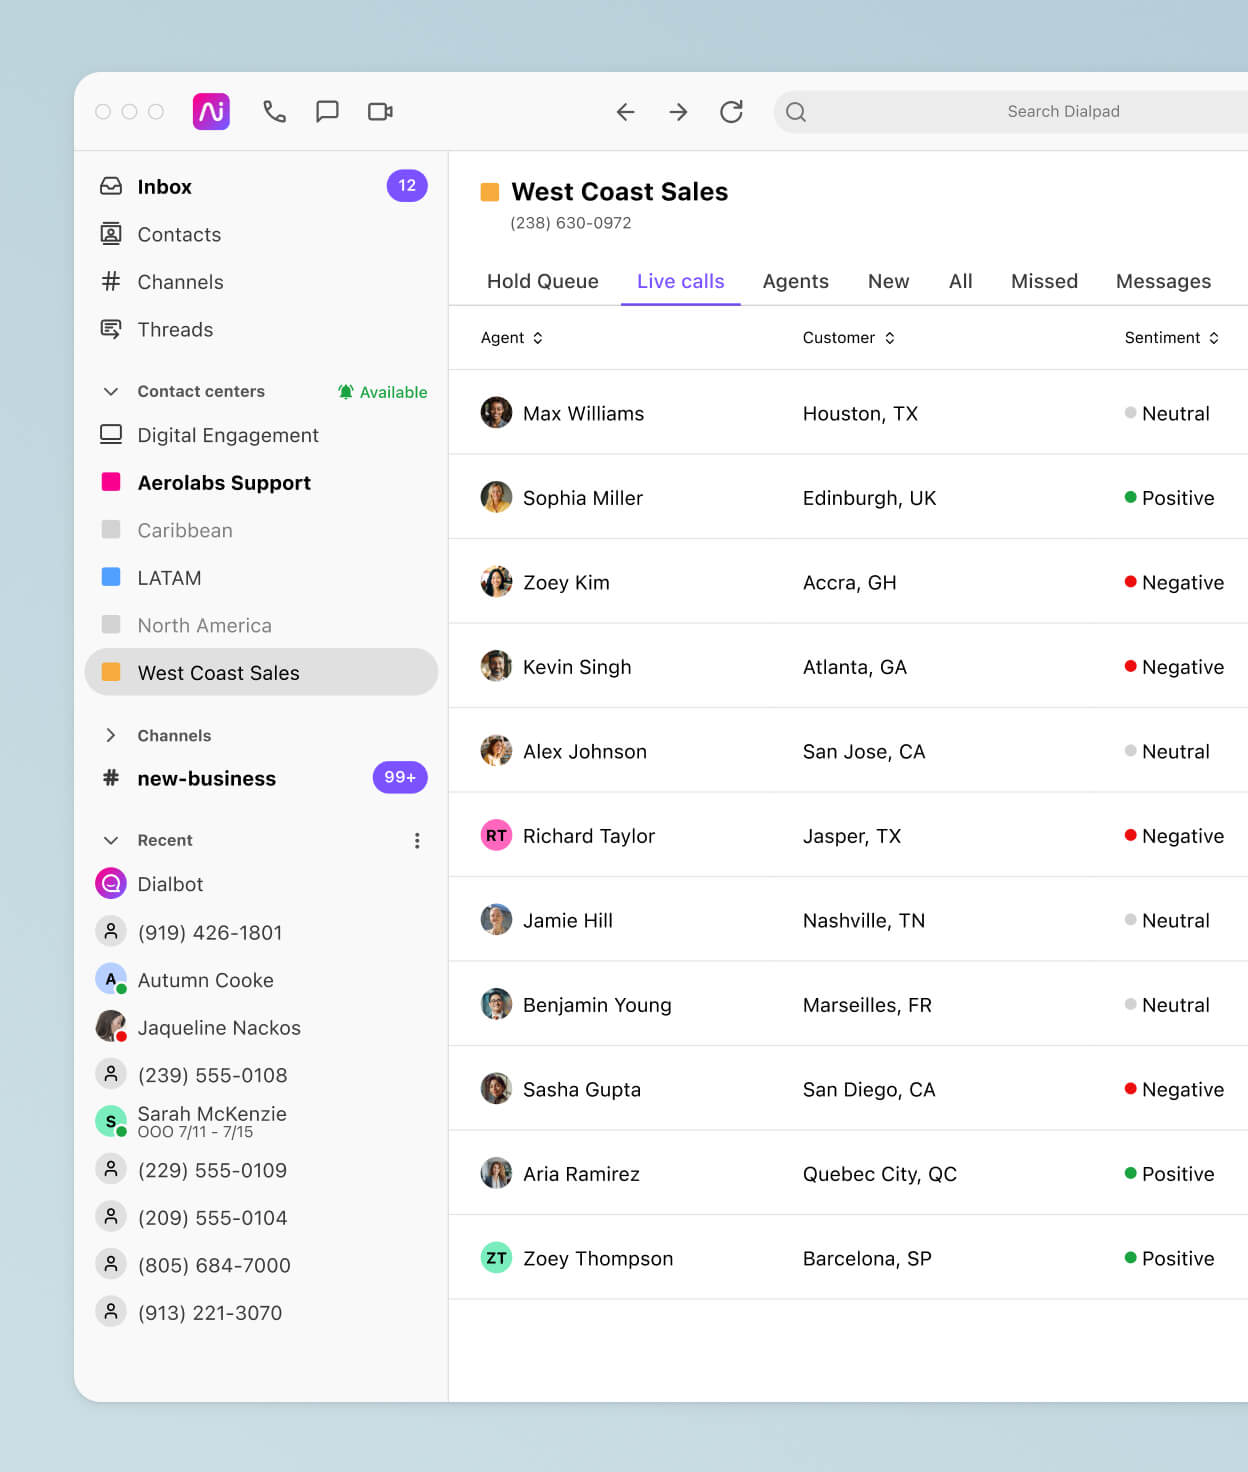Click the pink color swatch beside Aerolabs Support
The image size is (1248, 1472).
coord(111,482)
